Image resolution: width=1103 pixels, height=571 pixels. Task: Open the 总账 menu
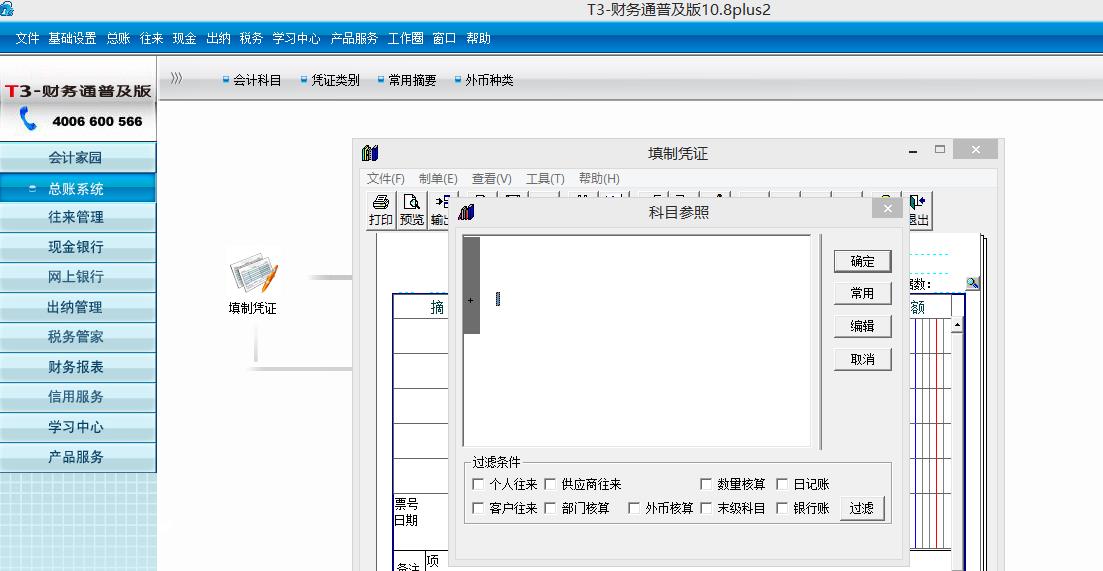118,39
